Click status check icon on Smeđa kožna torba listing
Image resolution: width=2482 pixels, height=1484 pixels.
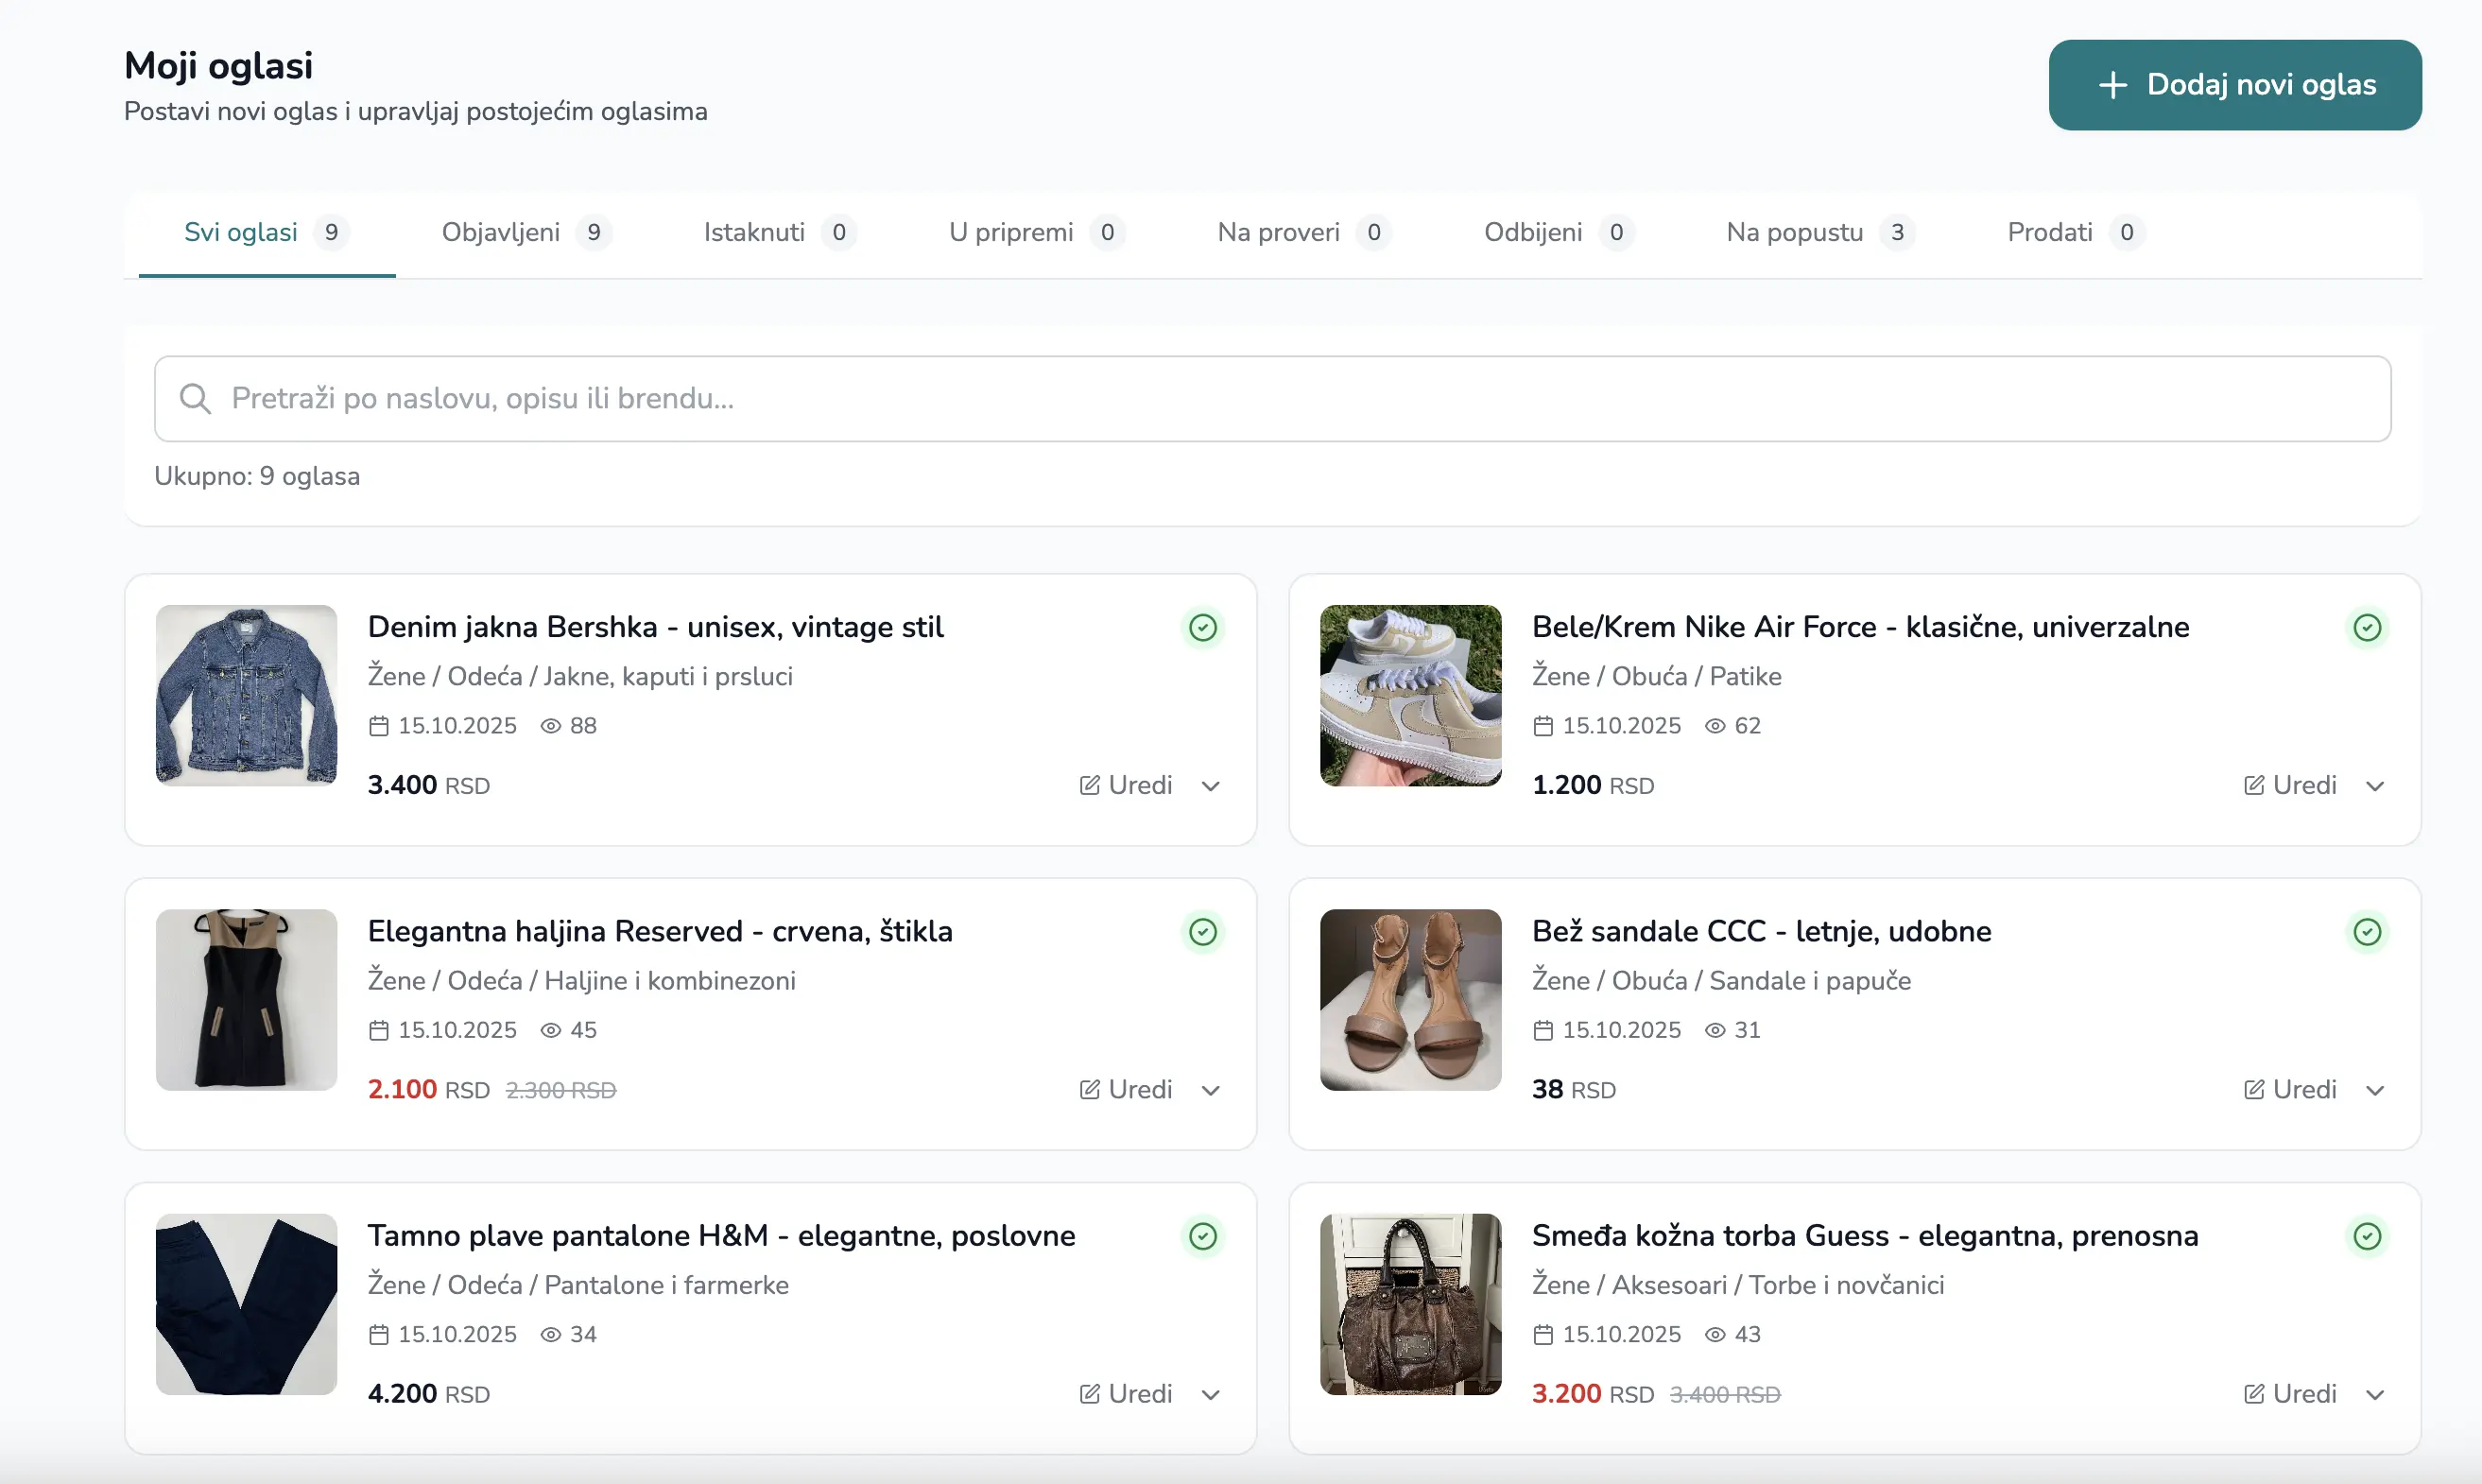pos(2366,1236)
